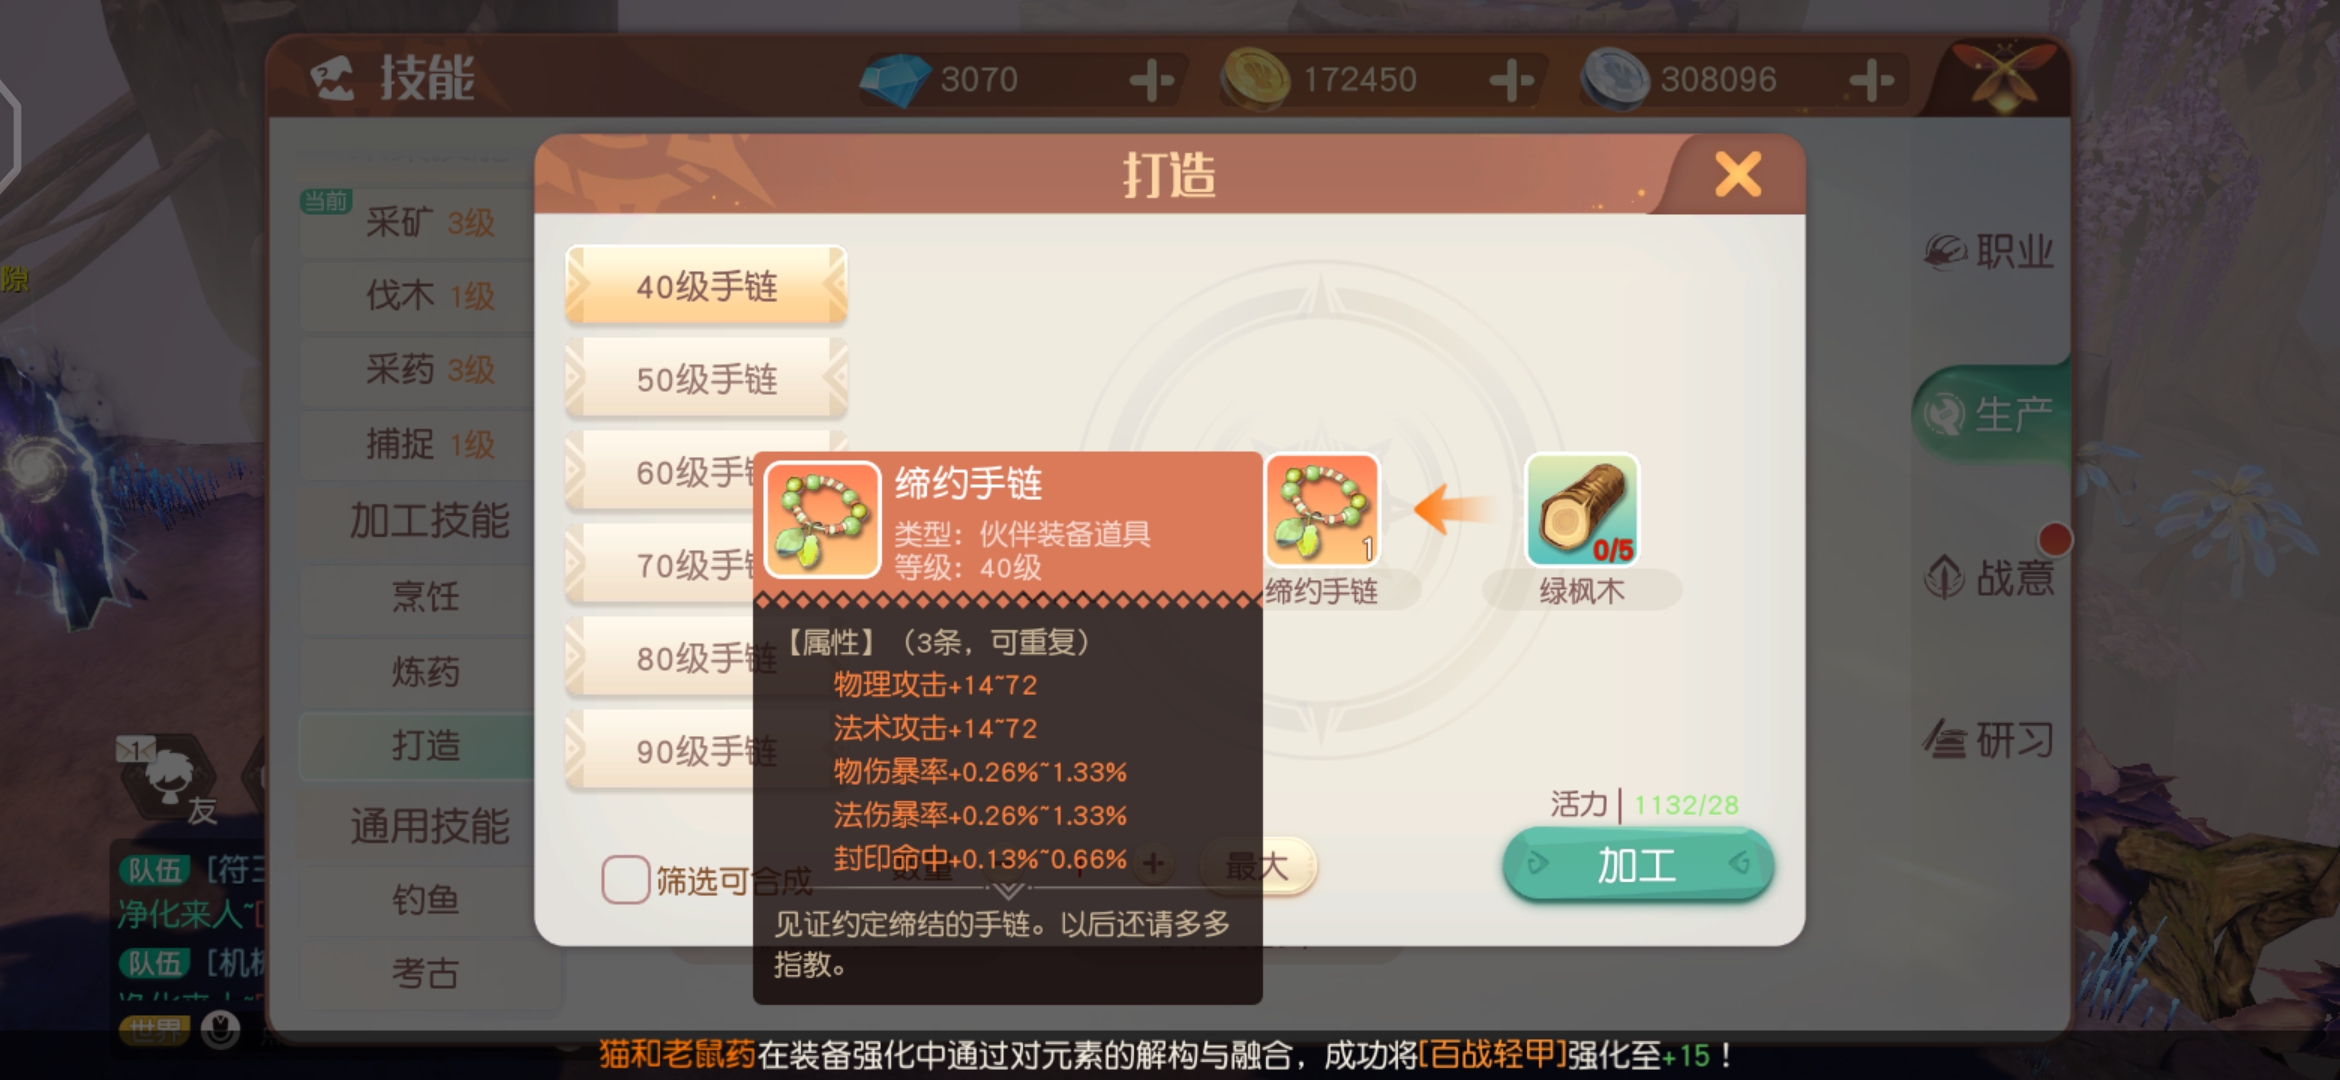Open the butterfly icon at top right
The image size is (2340, 1080).
pos(2005,75)
